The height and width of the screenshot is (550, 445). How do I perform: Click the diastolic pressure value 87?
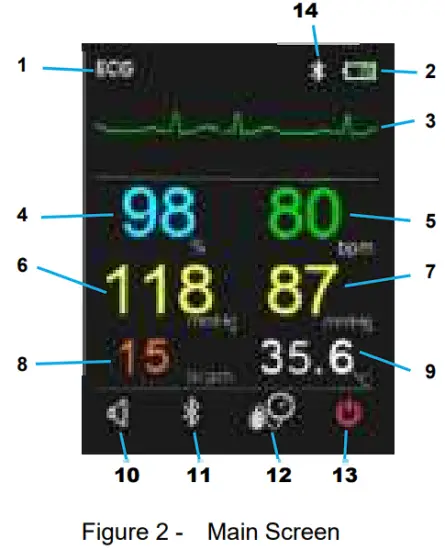click(302, 289)
